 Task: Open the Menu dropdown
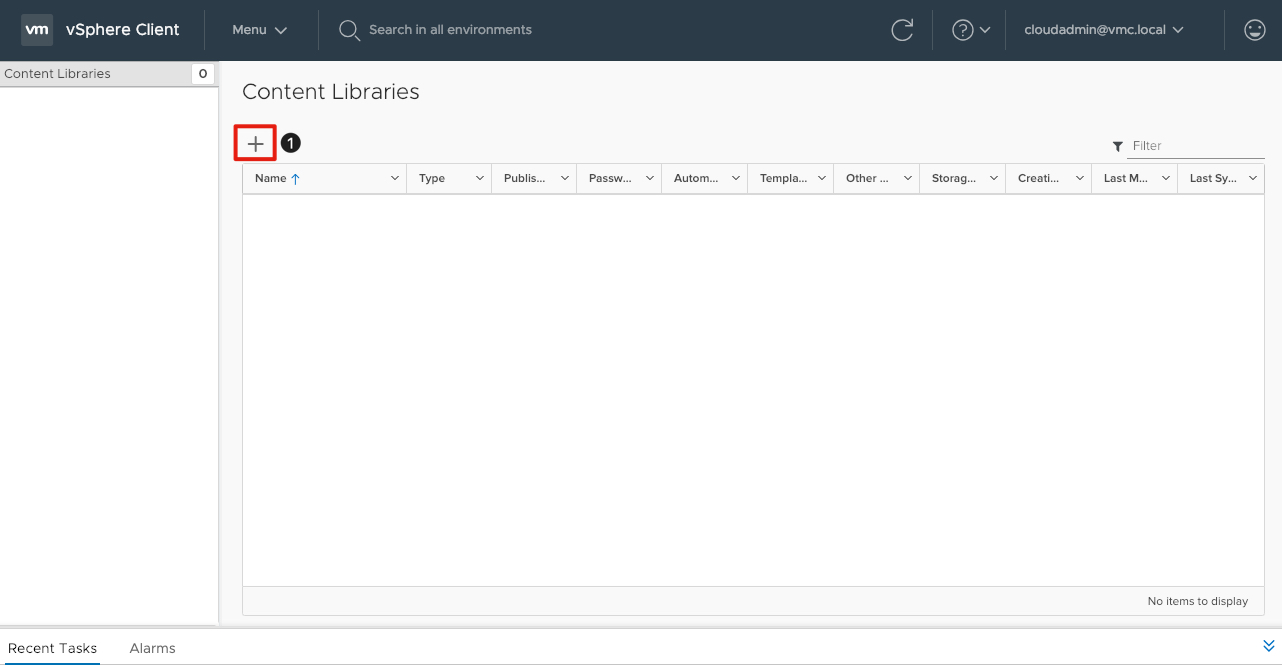pyautogui.click(x=259, y=30)
